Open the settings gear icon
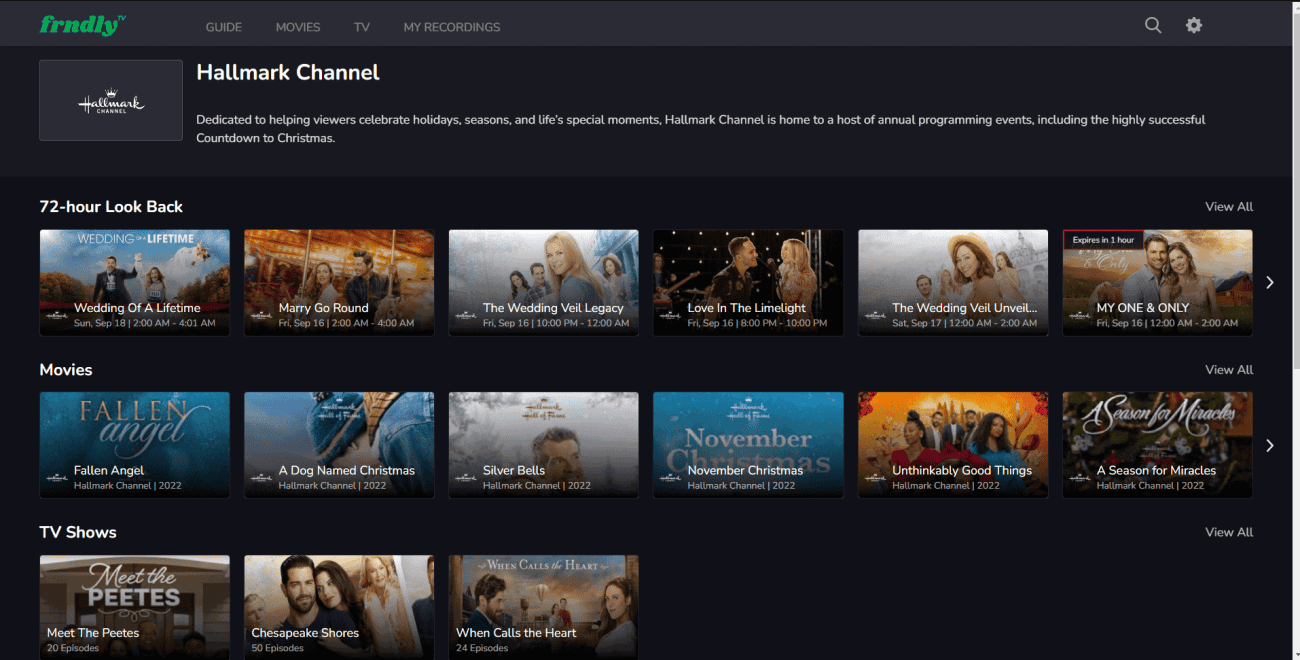Image resolution: width=1300 pixels, height=660 pixels. point(1193,24)
